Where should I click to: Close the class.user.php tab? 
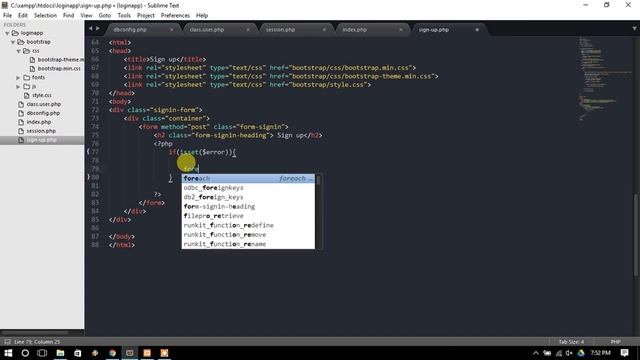(248, 30)
